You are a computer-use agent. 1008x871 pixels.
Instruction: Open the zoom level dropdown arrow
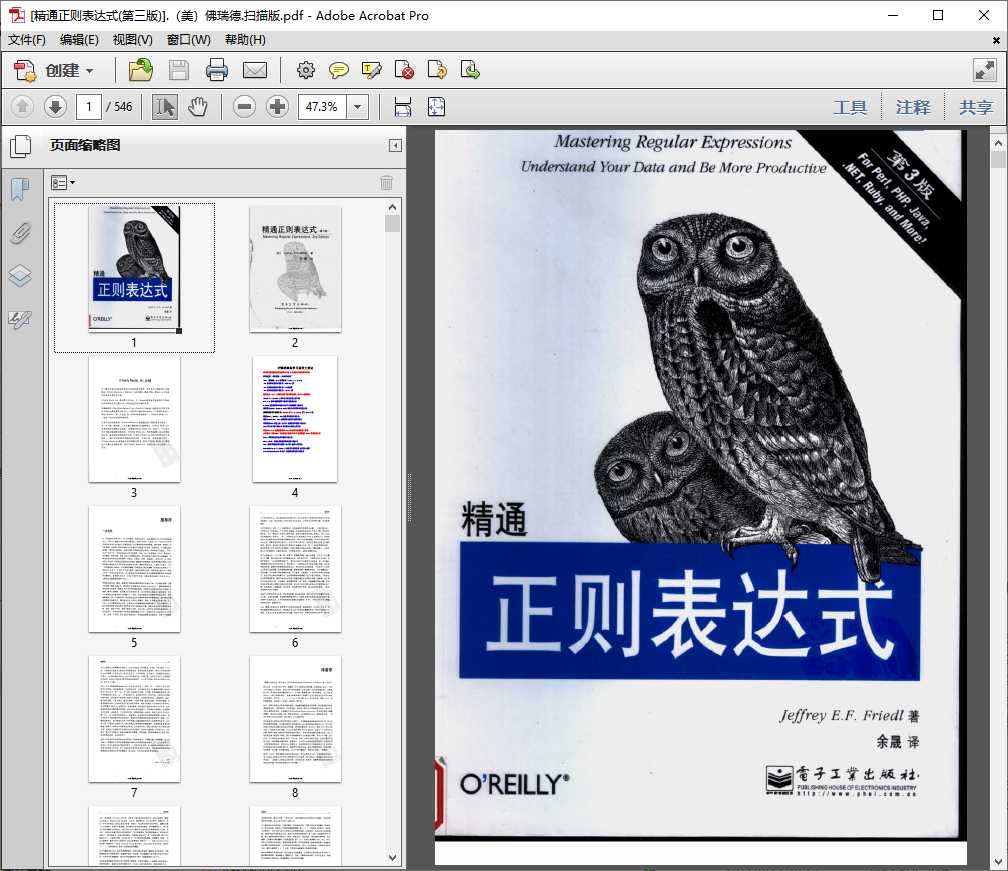click(357, 107)
